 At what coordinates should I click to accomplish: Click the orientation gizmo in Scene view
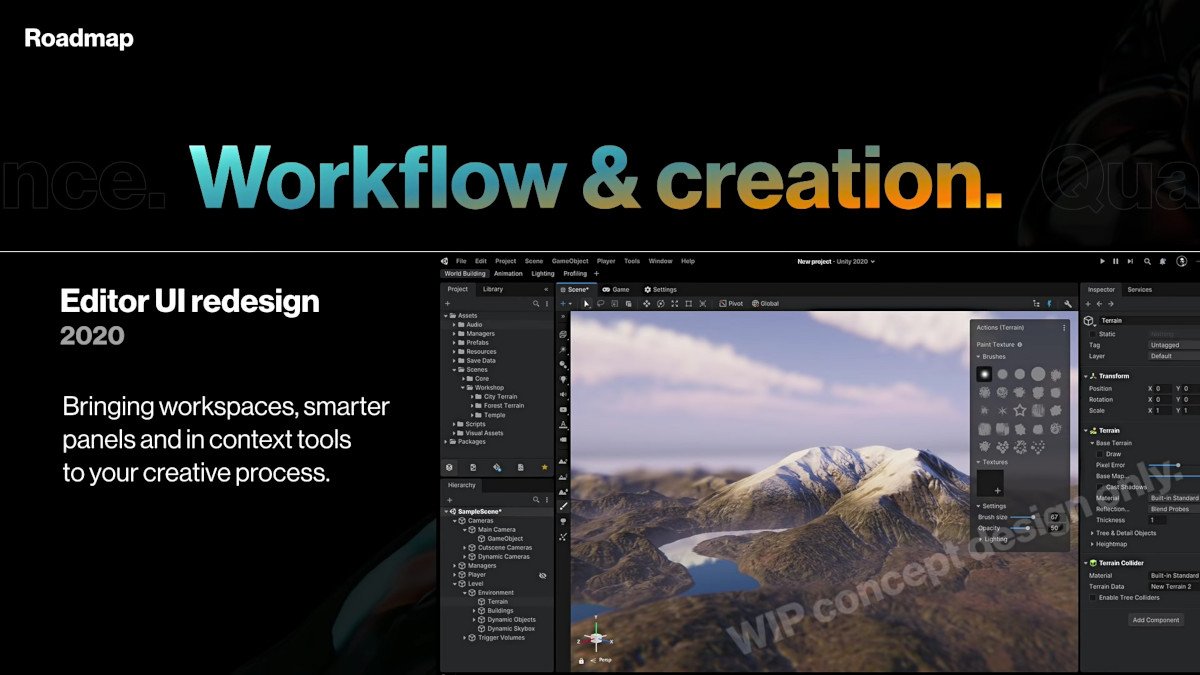596,636
